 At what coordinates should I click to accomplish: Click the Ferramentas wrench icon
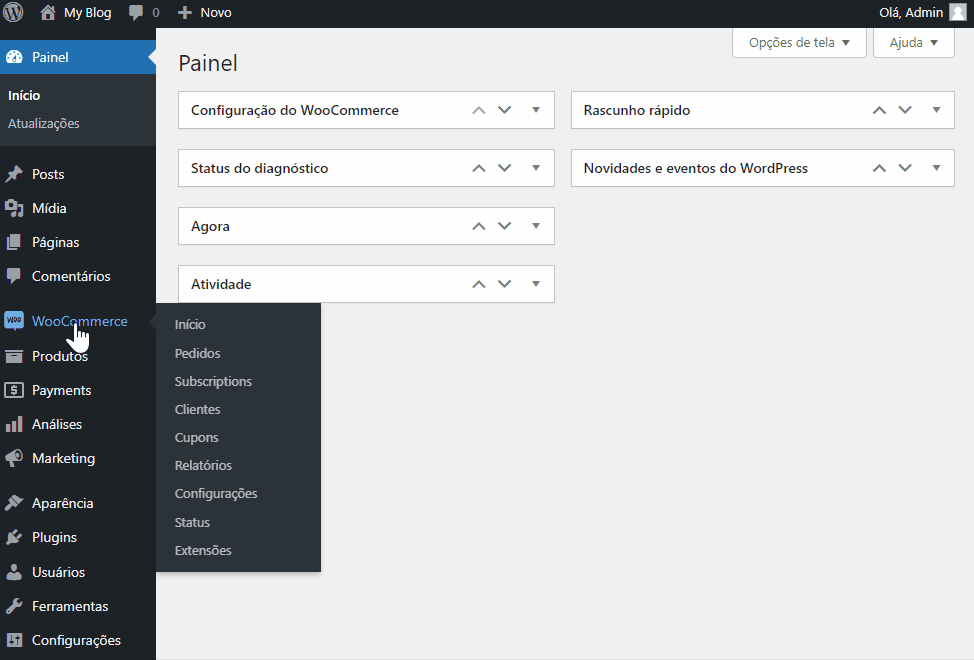pyautogui.click(x=14, y=606)
